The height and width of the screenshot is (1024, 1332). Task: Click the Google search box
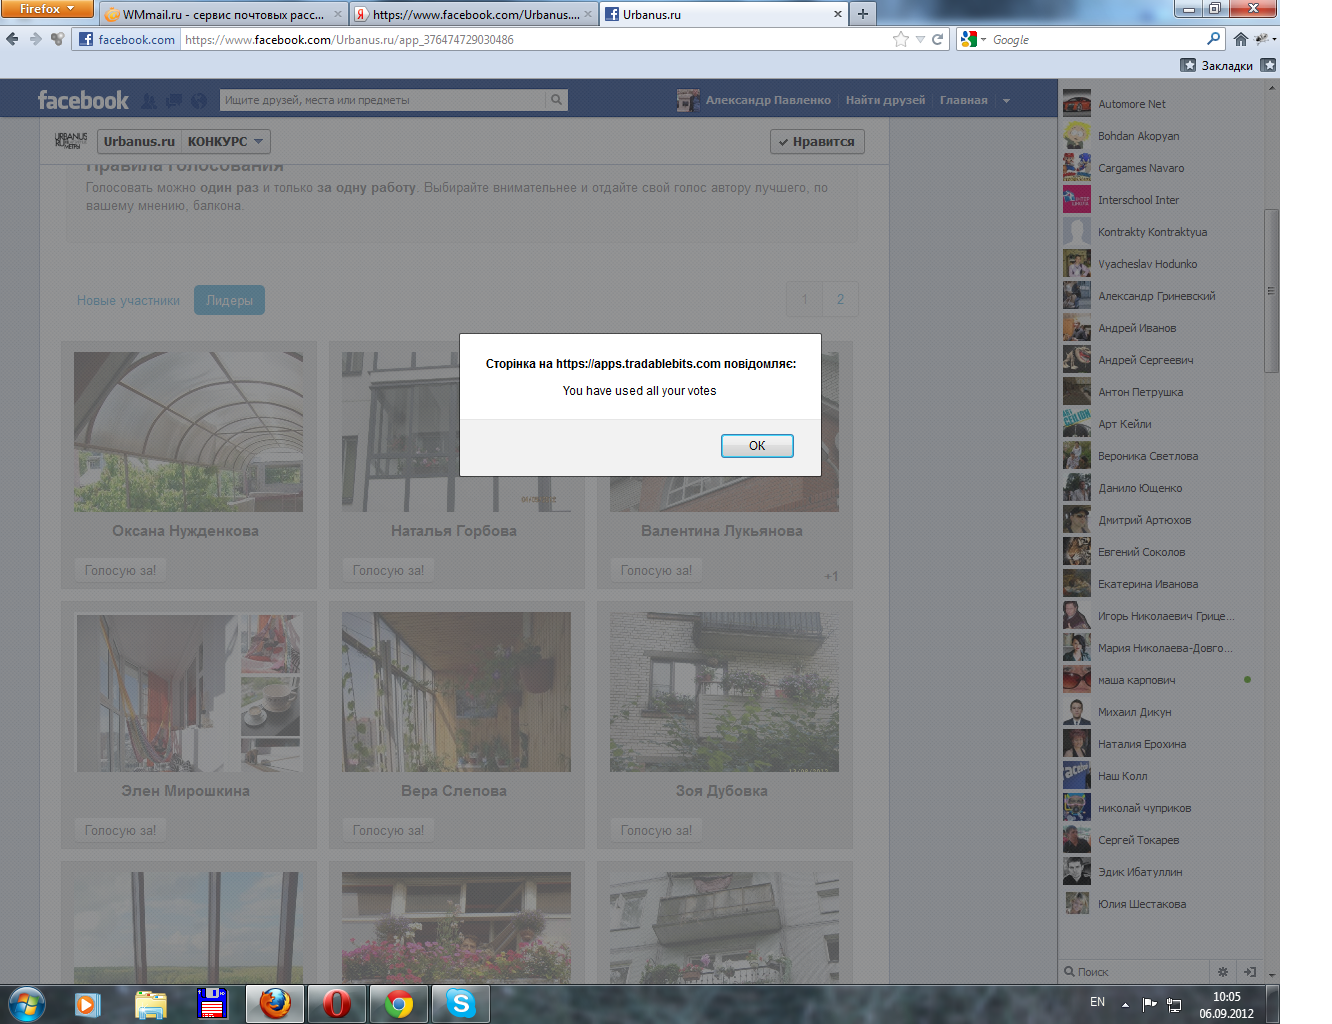coord(1096,40)
